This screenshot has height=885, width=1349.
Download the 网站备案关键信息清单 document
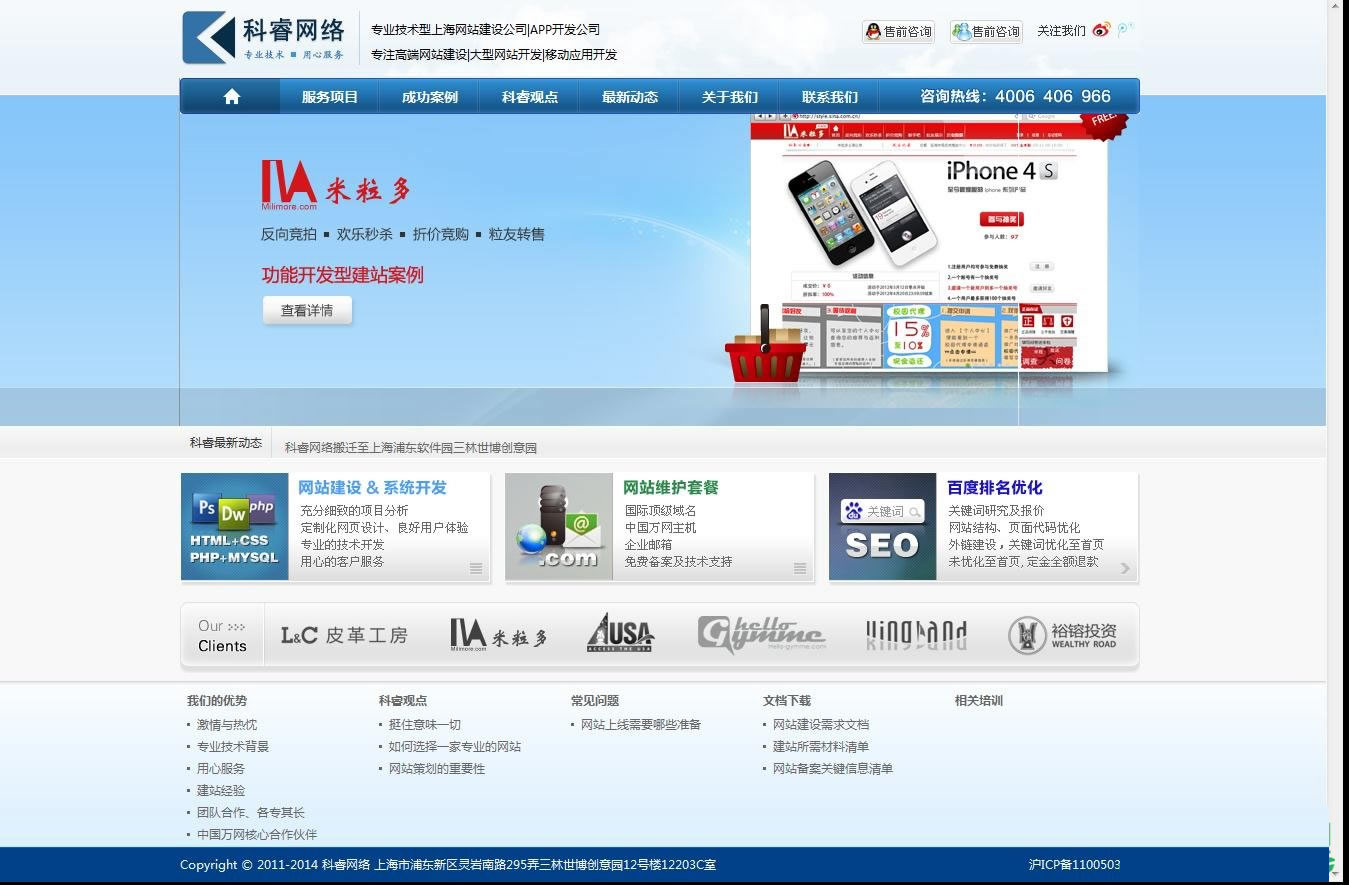point(833,768)
